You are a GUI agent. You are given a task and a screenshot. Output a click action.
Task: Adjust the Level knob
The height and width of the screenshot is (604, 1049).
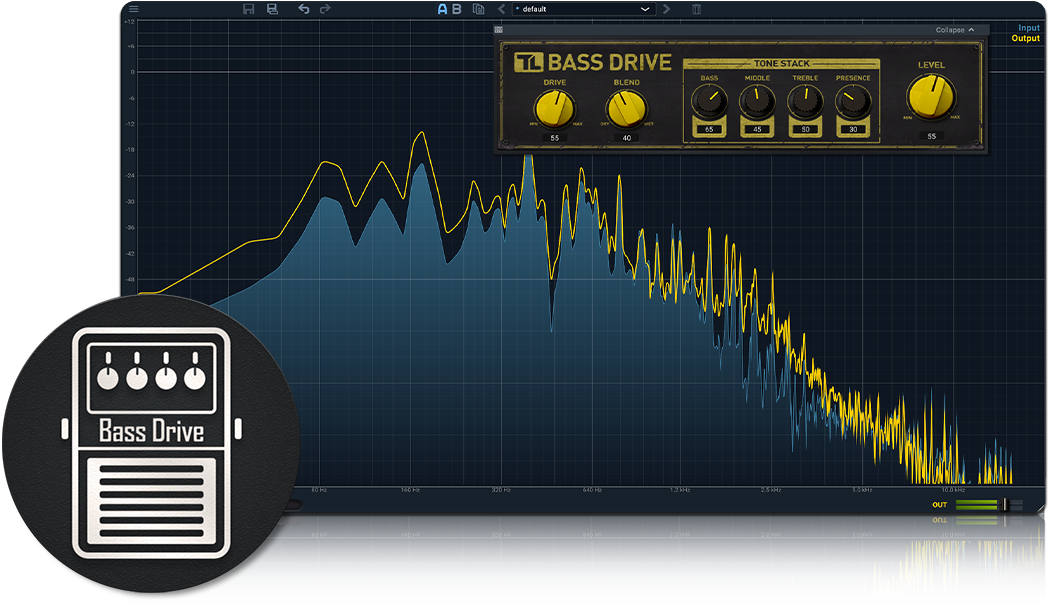tap(931, 96)
